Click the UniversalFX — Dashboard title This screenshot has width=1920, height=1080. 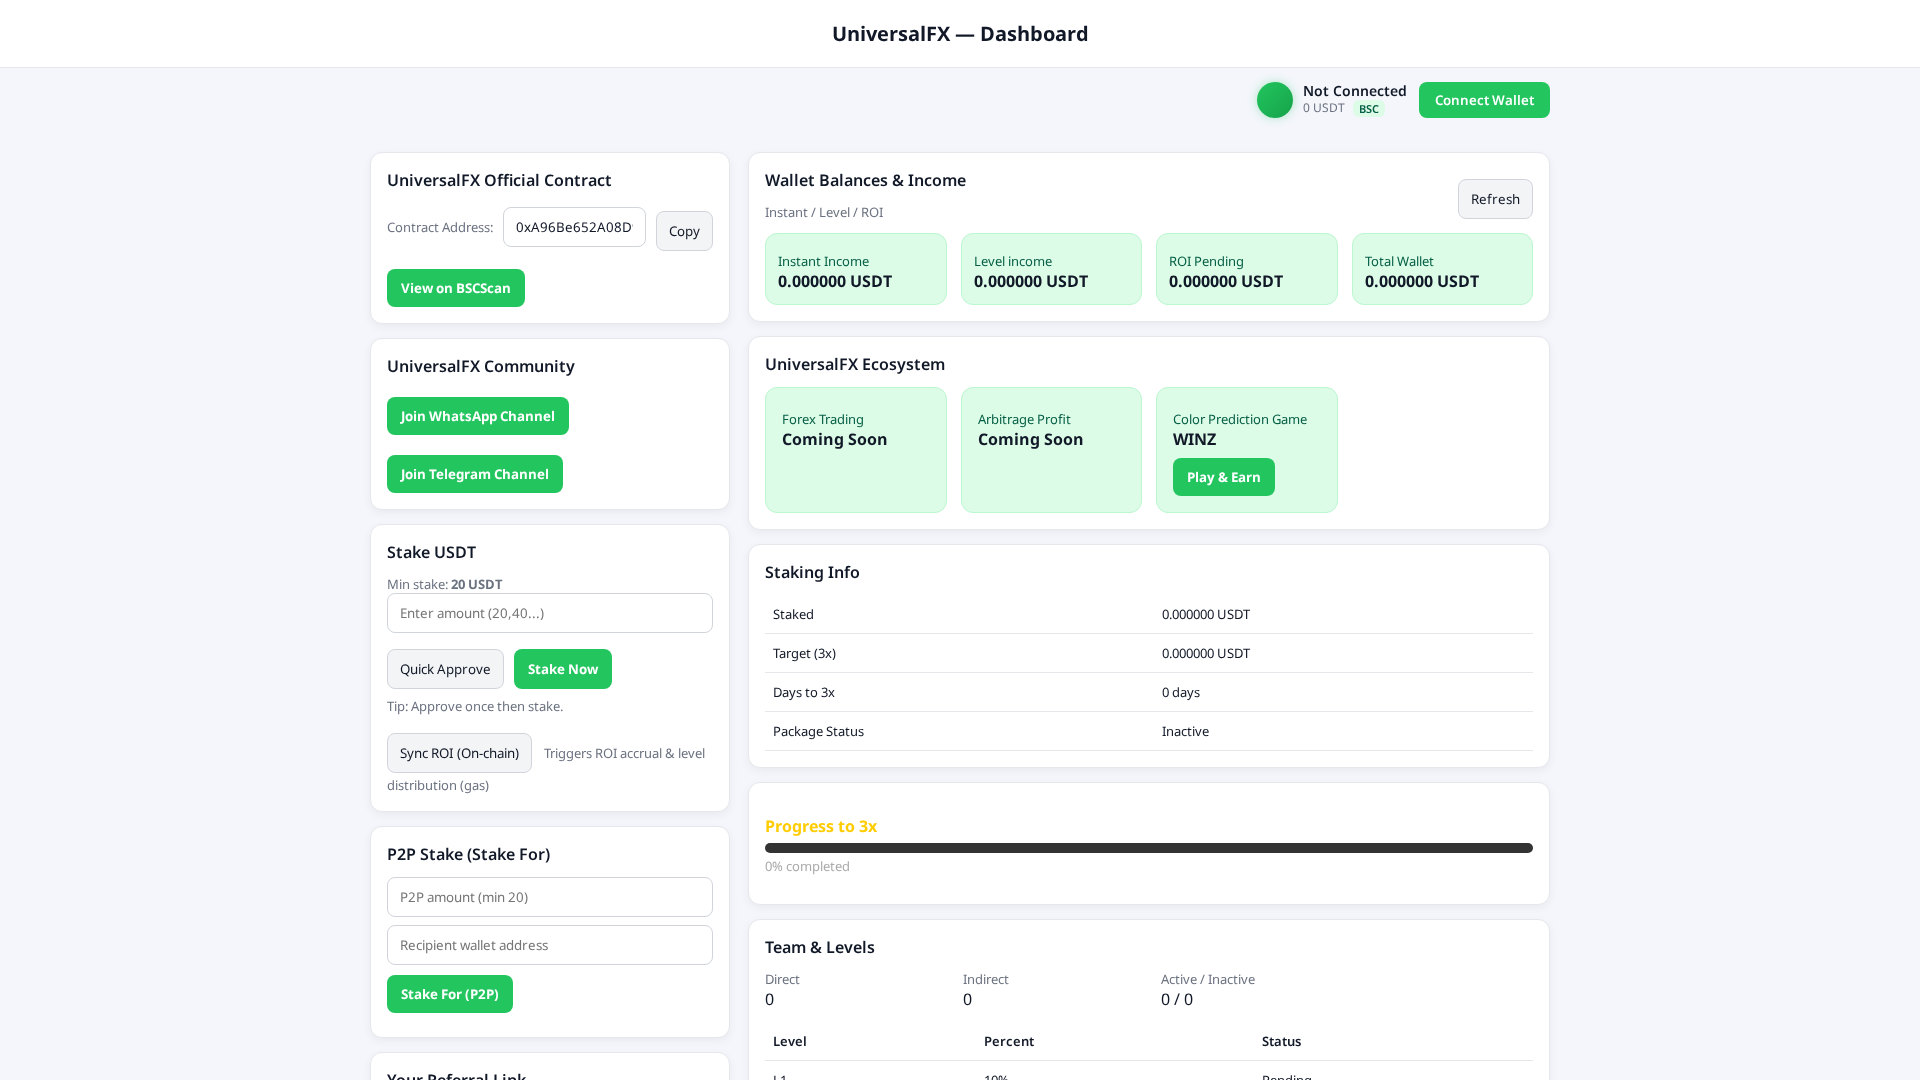click(959, 33)
